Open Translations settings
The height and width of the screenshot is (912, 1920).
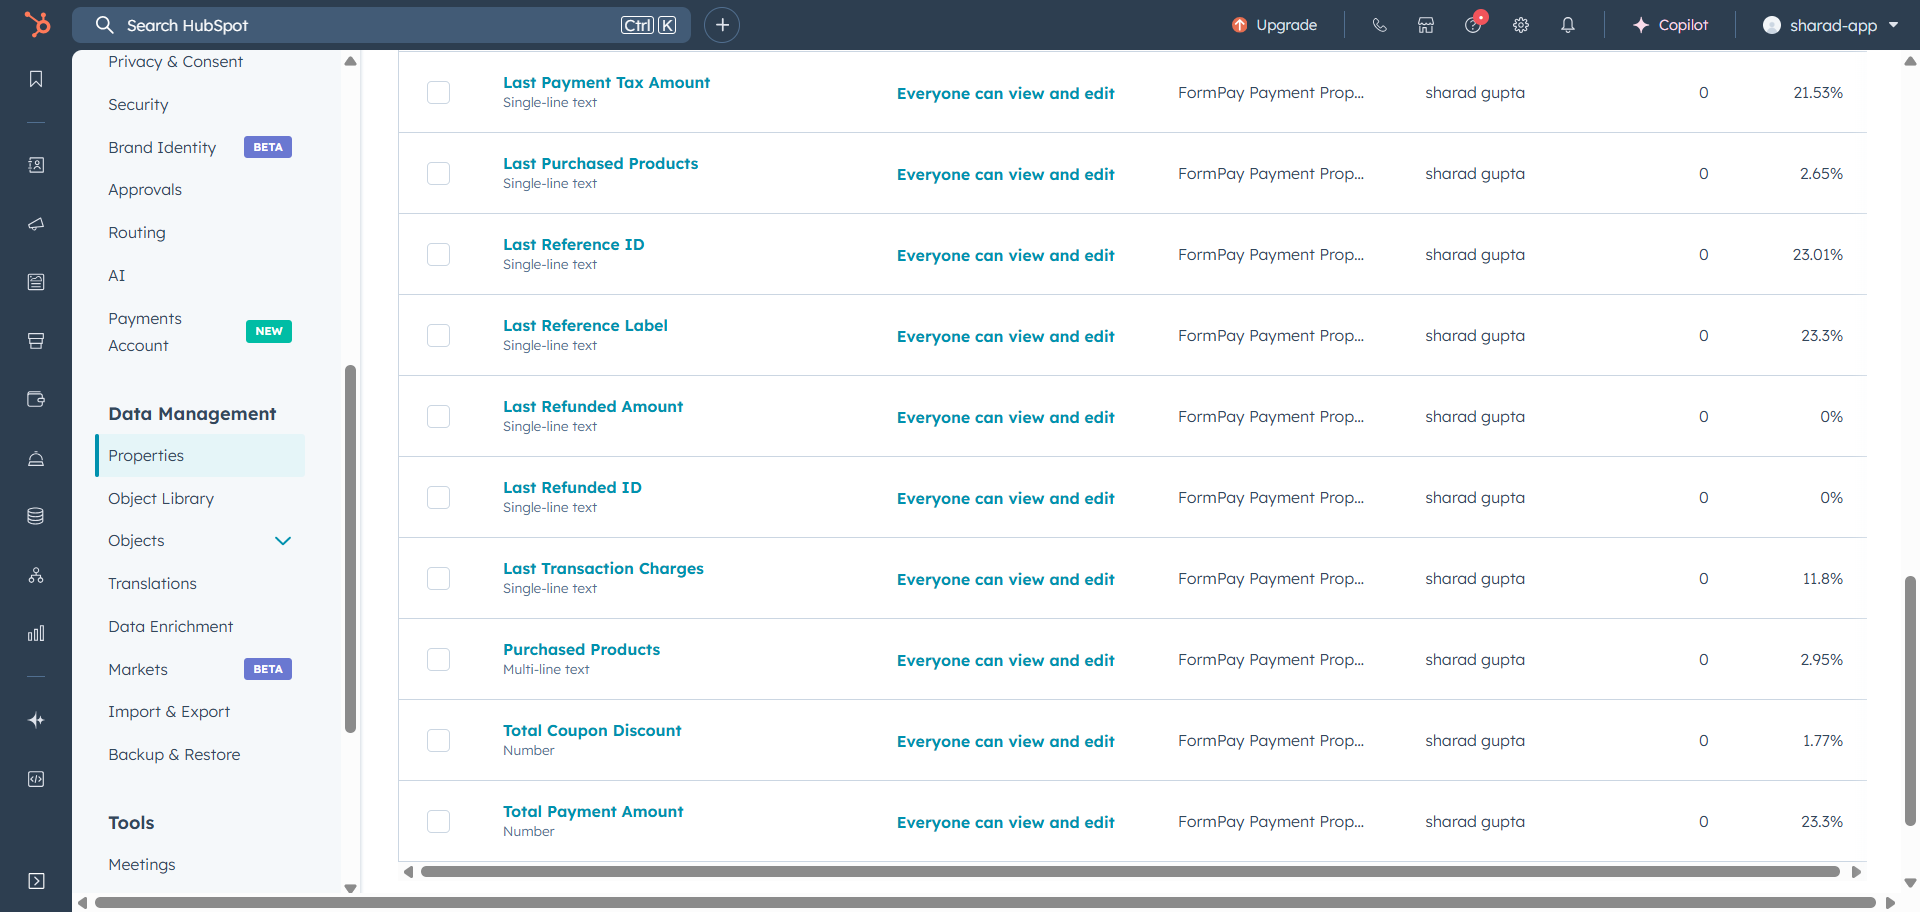152,584
